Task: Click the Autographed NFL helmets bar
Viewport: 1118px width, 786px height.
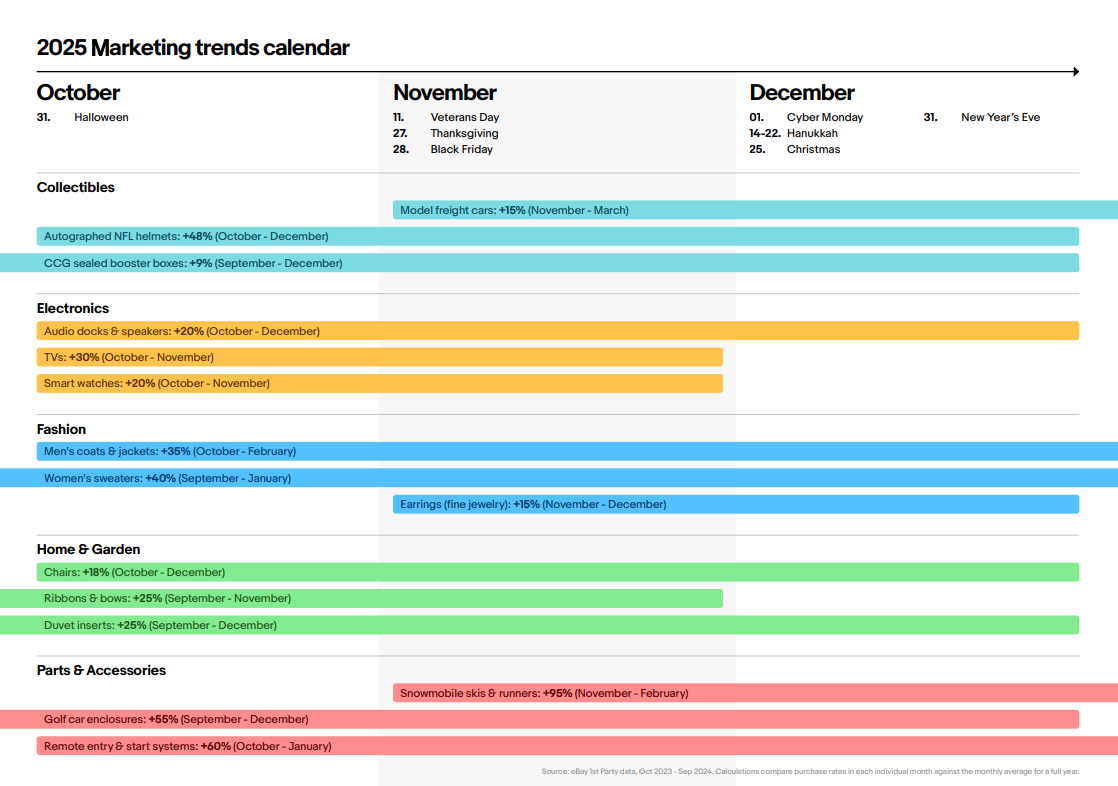Action: (558, 236)
